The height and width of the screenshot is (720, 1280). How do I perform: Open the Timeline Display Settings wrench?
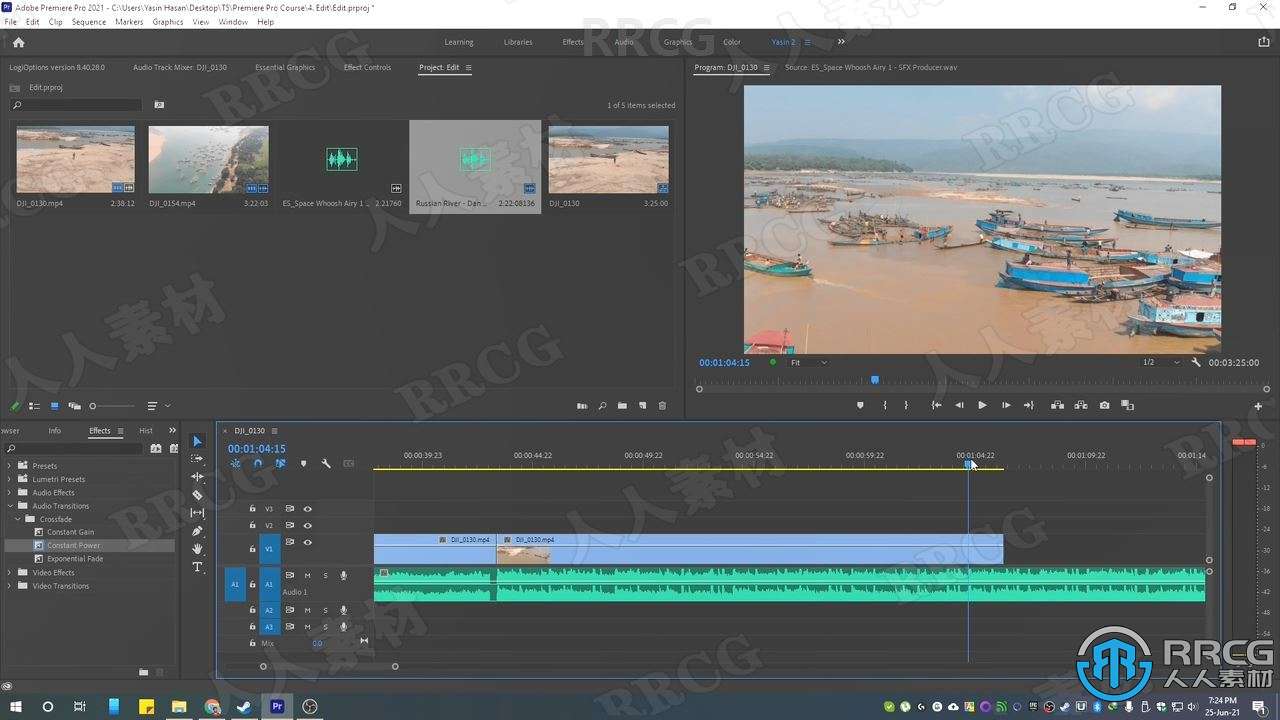click(x=325, y=463)
